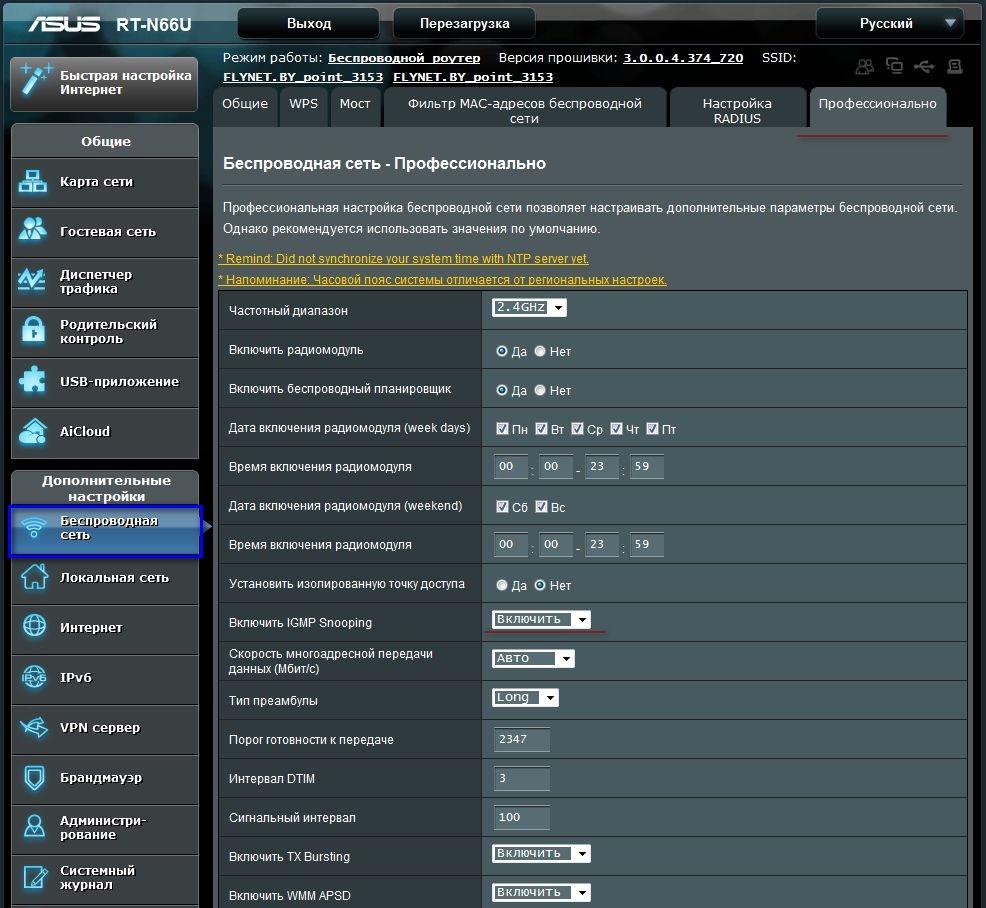Click the Напоминание time zone warning link
Screen dimensions: 986x908
442,280
